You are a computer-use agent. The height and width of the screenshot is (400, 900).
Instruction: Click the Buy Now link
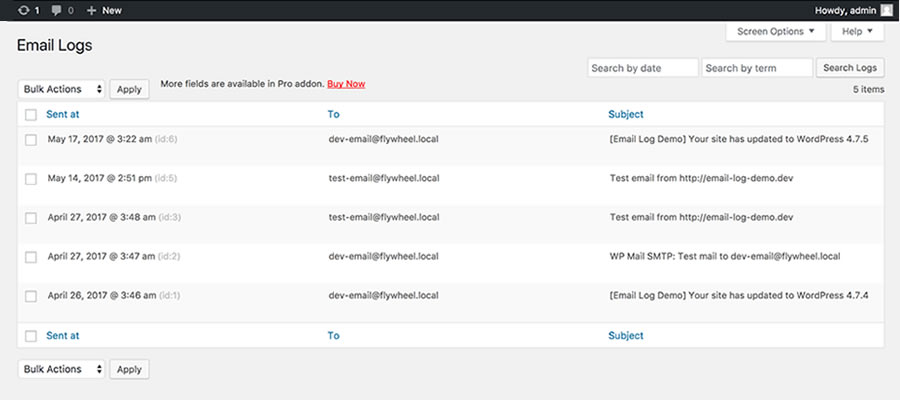coord(346,84)
